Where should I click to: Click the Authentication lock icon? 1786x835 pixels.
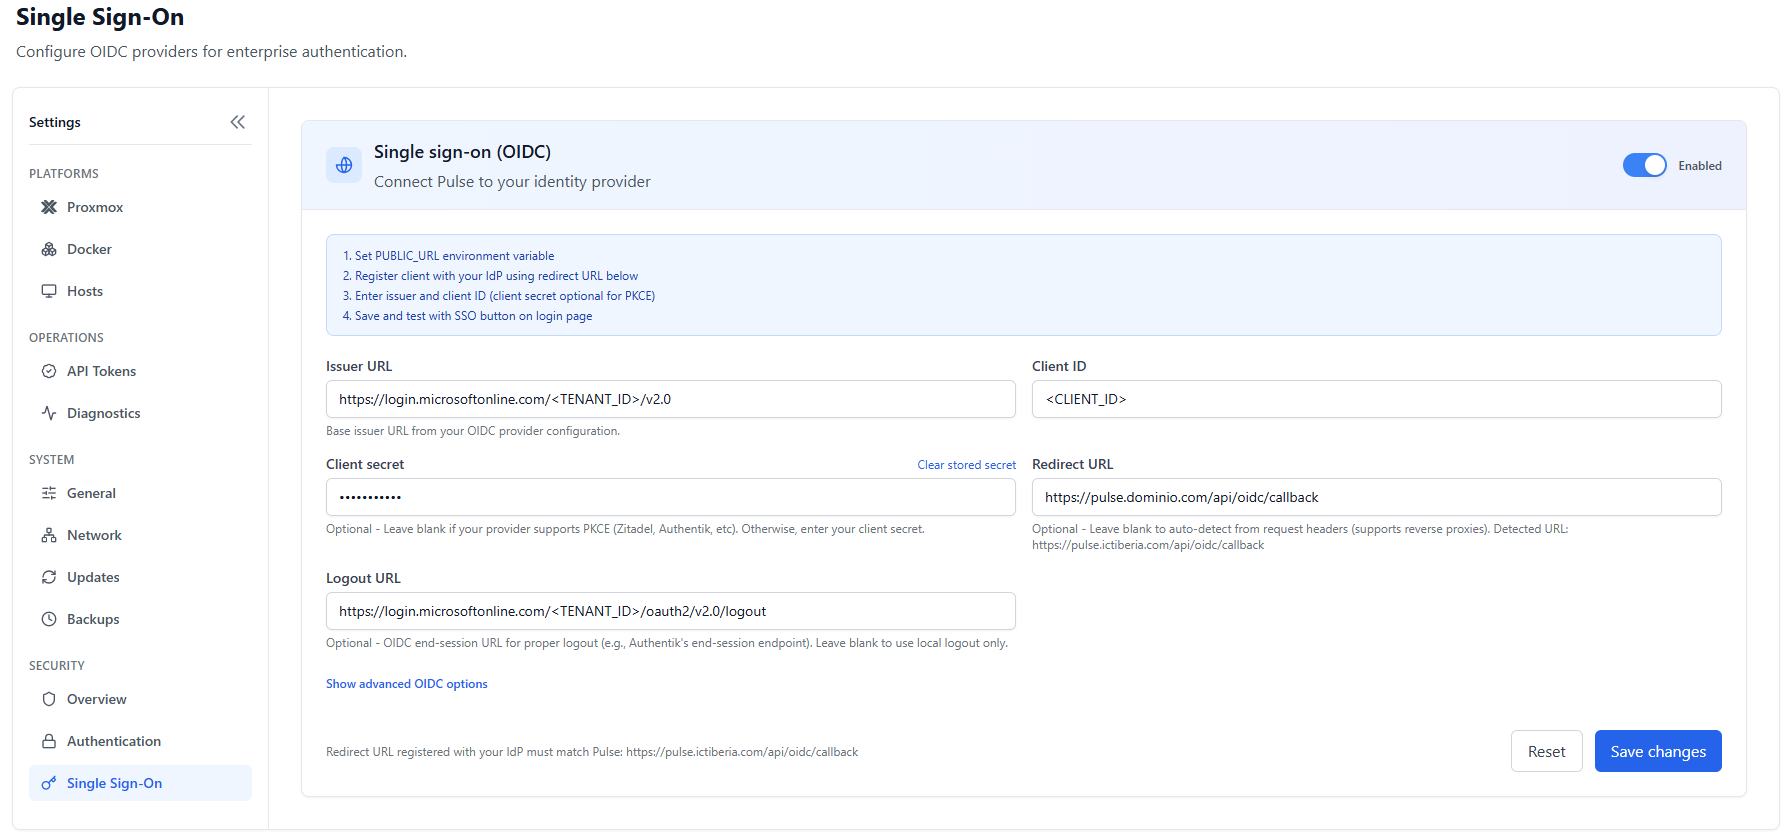coord(49,741)
